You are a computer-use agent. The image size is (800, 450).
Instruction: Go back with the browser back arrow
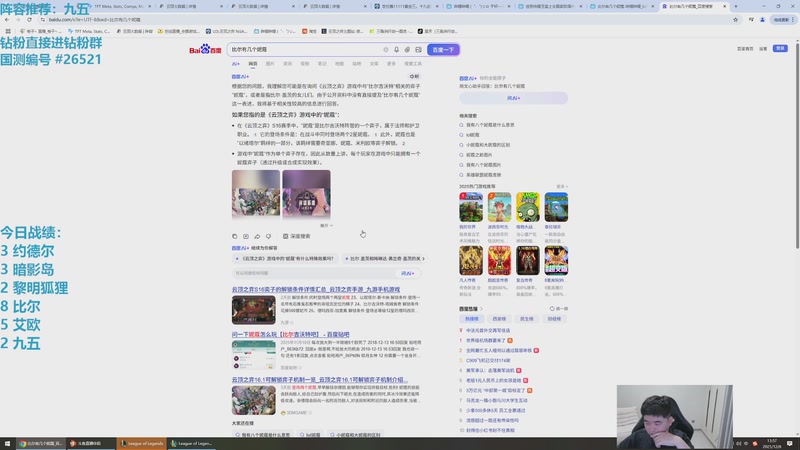coord(7,19)
